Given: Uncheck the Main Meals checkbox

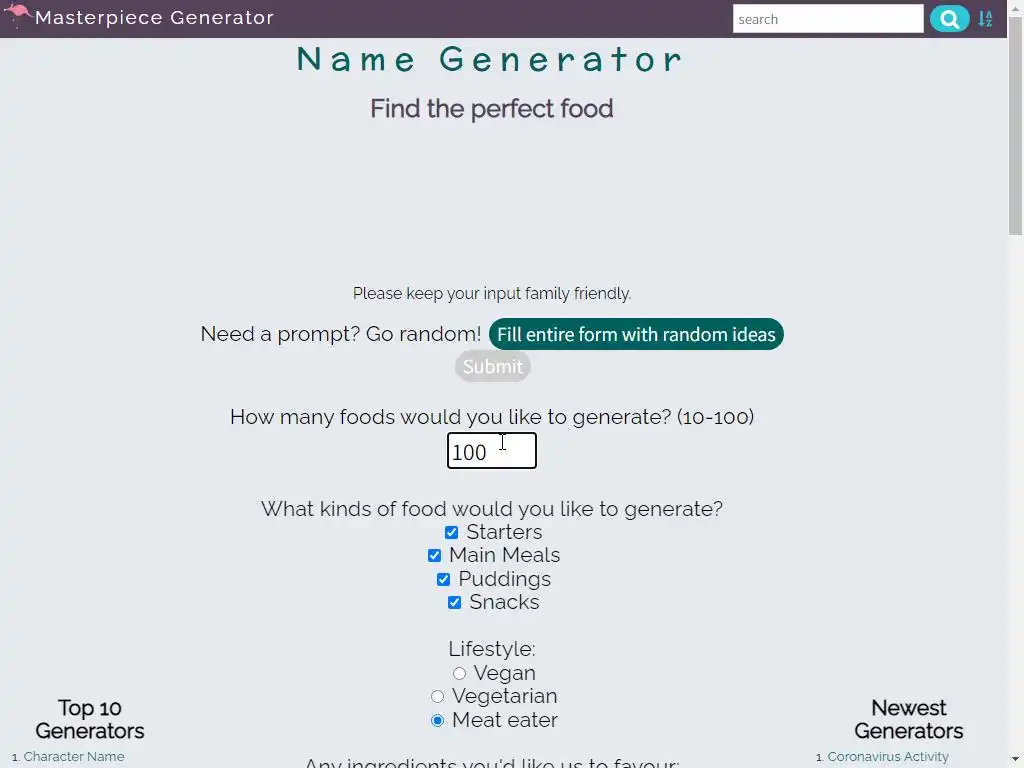Looking at the screenshot, I should [x=435, y=556].
